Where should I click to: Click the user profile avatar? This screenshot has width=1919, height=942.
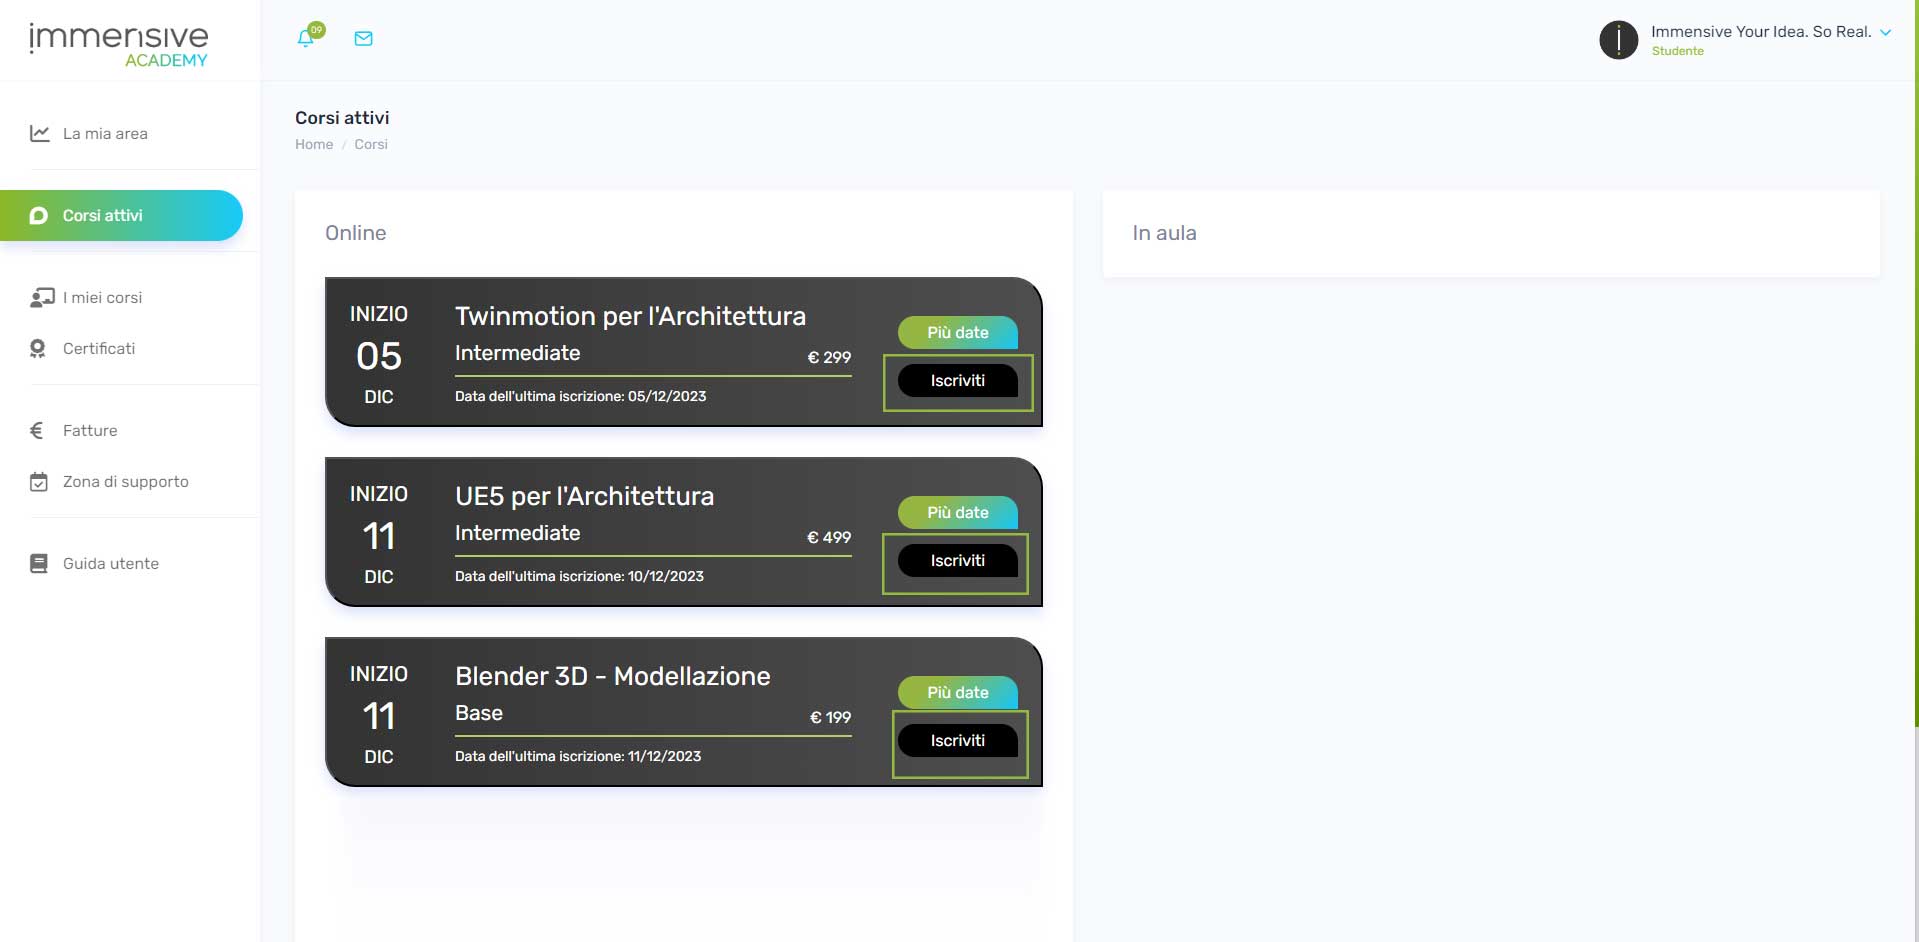point(1618,40)
